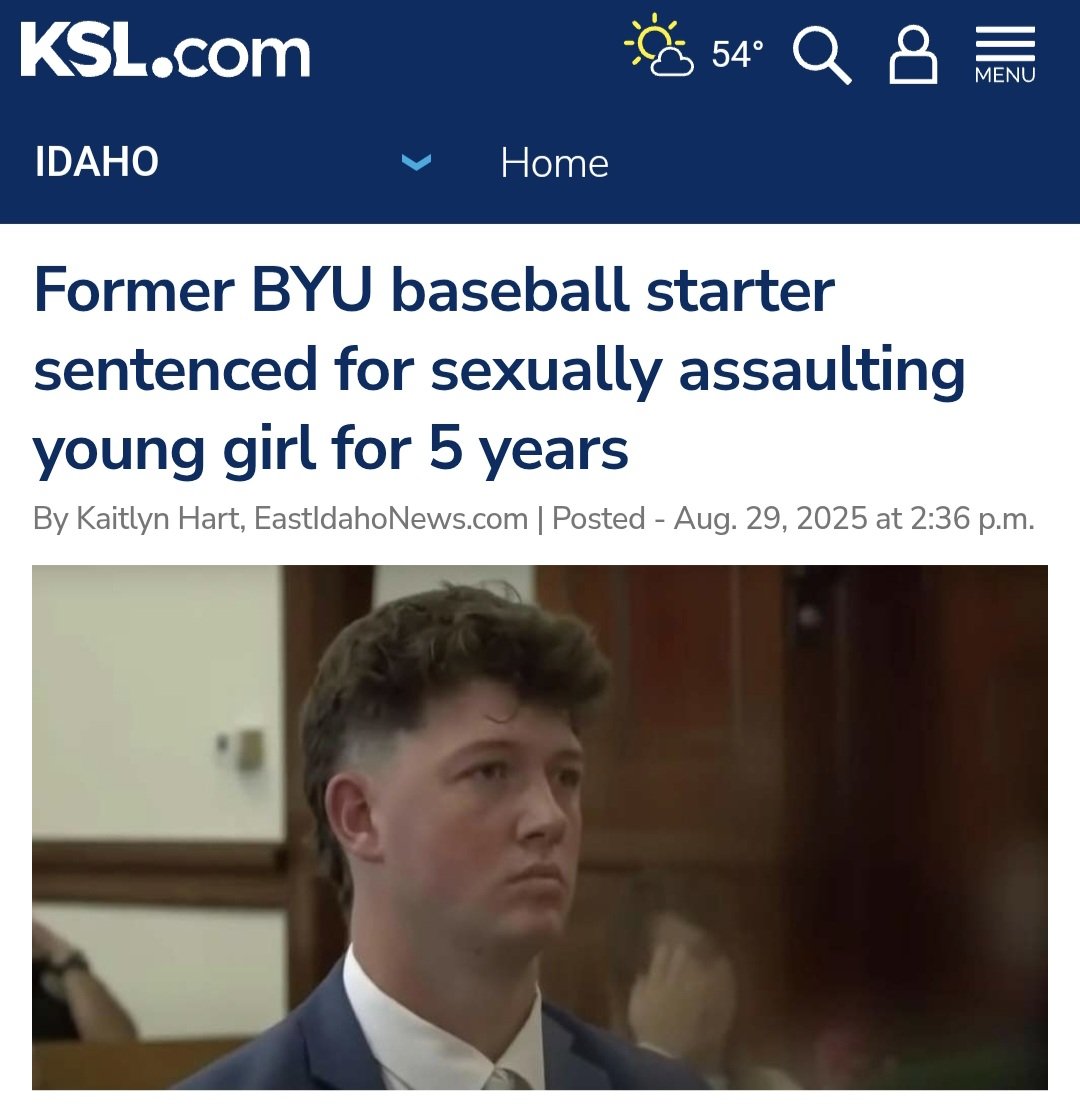Open the KSL.com homepage logo
The height and width of the screenshot is (1114, 1080).
pos(166,51)
